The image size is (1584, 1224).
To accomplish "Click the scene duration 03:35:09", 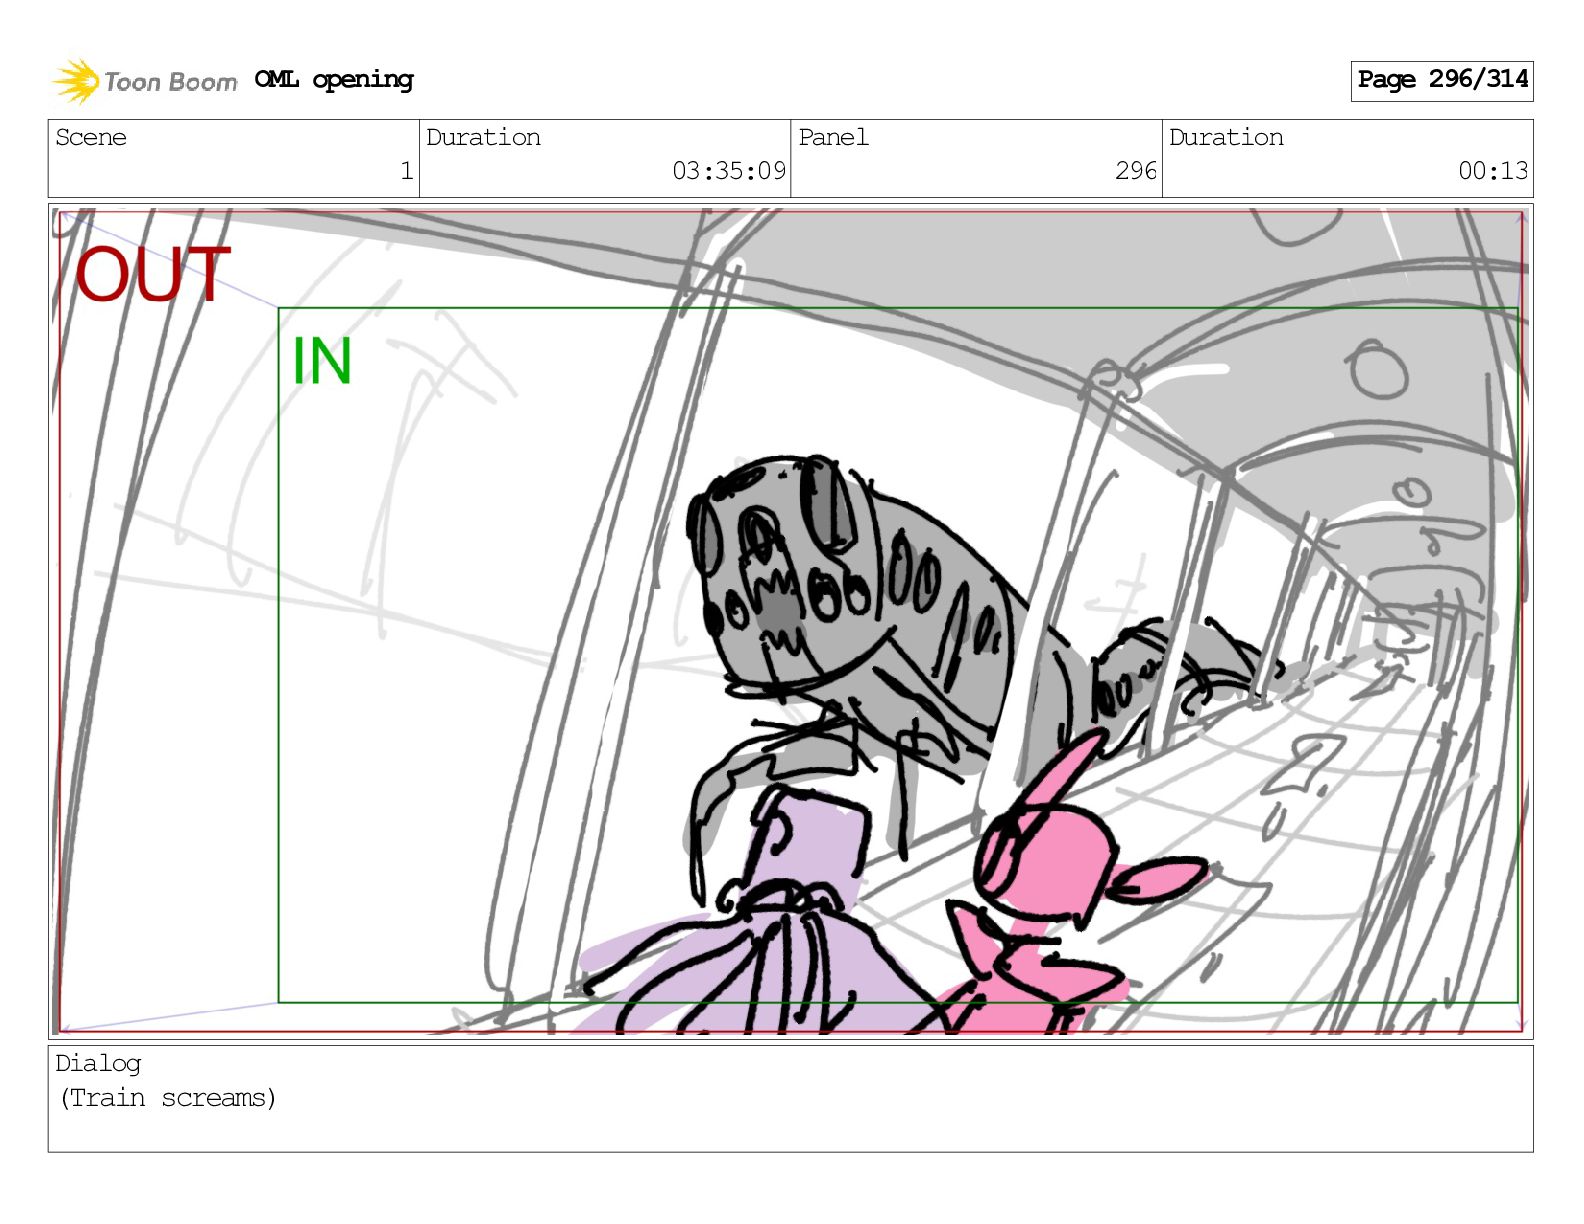I will [729, 171].
